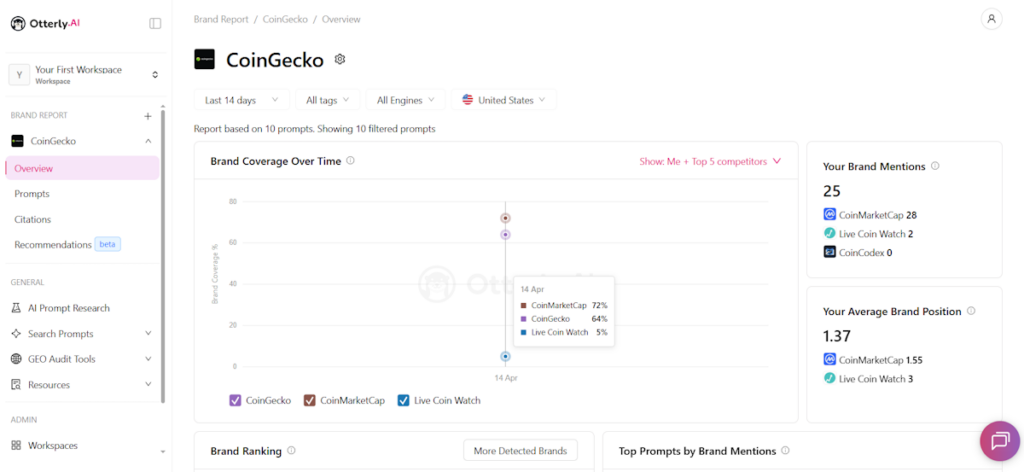Click CoinGecko sidebar brand icon
This screenshot has height=472, width=1024.
click(x=18, y=141)
